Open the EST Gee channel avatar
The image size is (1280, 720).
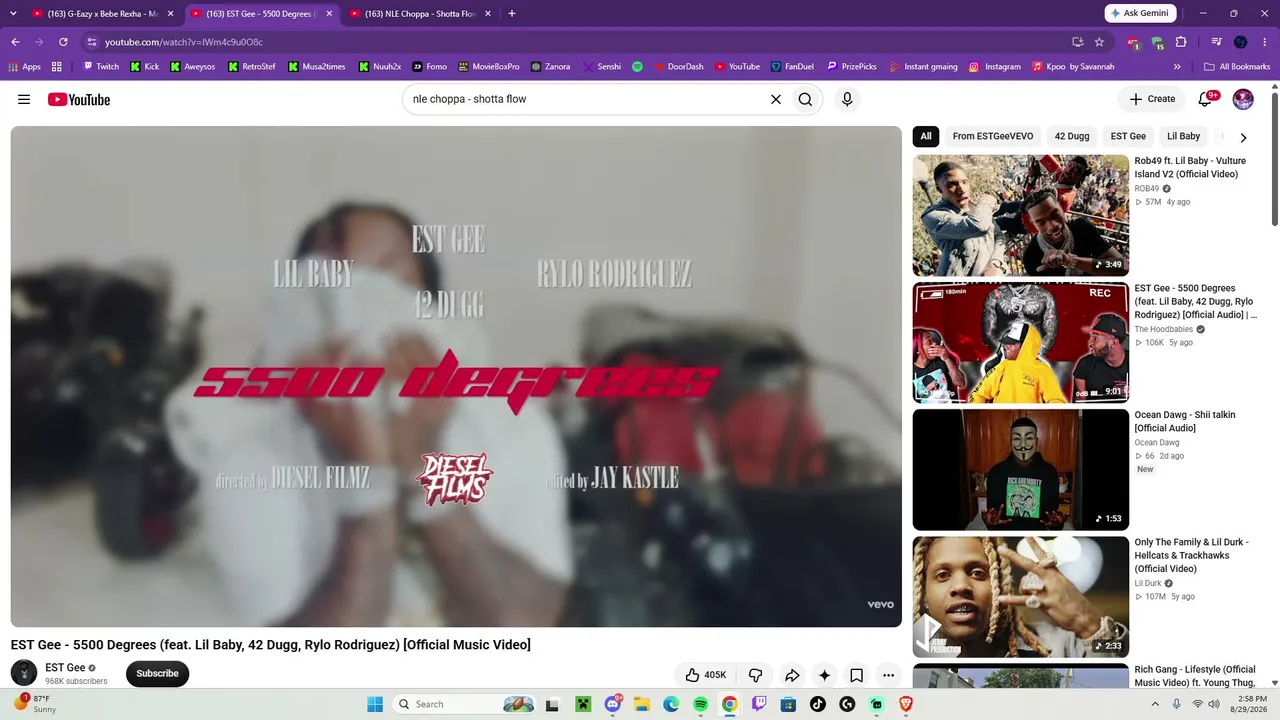(x=24, y=673)
